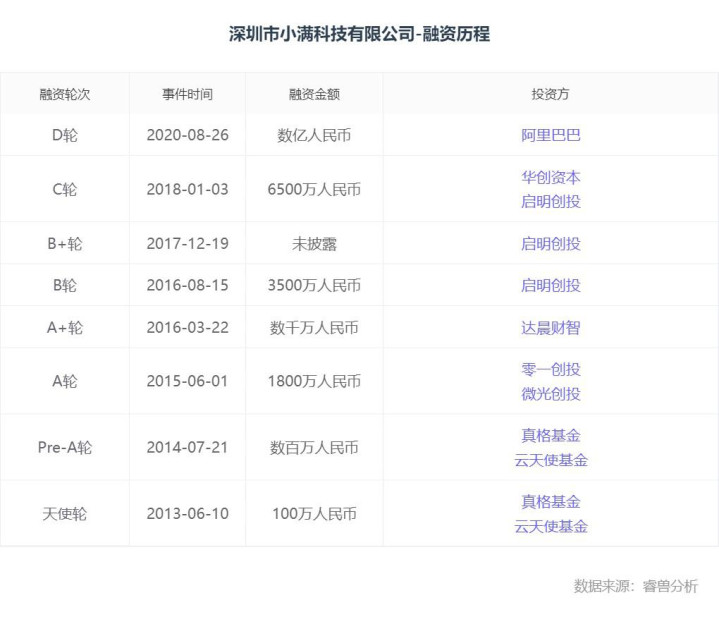Click the date 2015-06-01

pyautogui.click(x=187, y=381)
